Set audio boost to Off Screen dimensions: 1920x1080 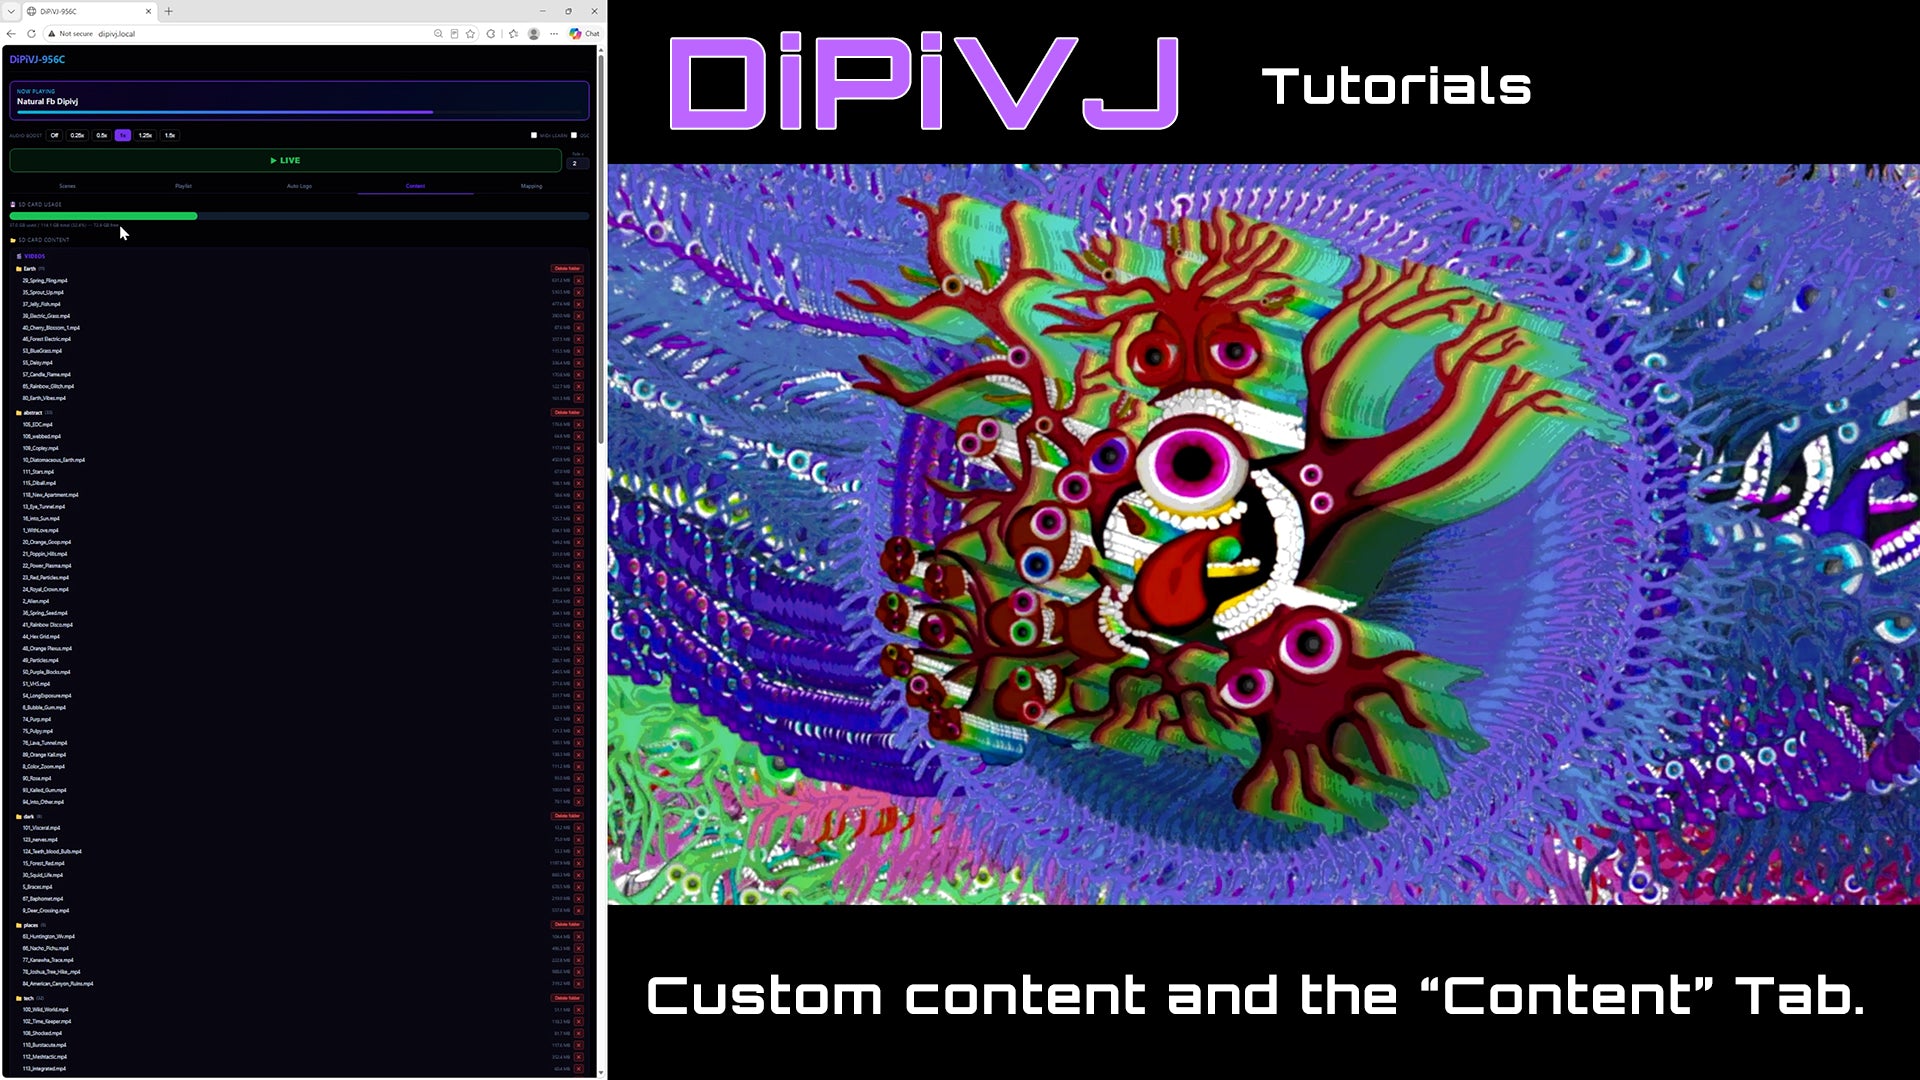click(55, 135)
